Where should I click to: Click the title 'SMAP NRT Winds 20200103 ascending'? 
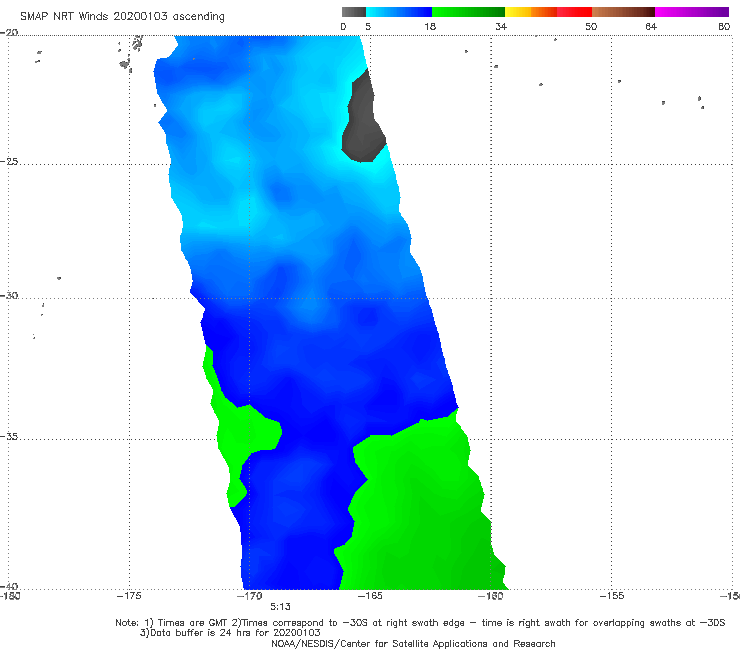click(122, 16)
